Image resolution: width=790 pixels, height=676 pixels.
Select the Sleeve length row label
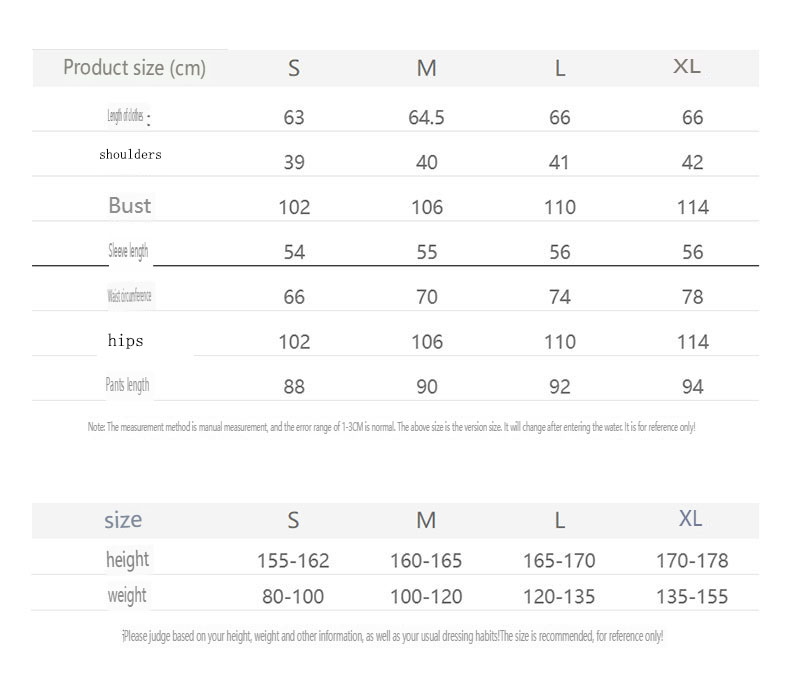coord(128,251)
